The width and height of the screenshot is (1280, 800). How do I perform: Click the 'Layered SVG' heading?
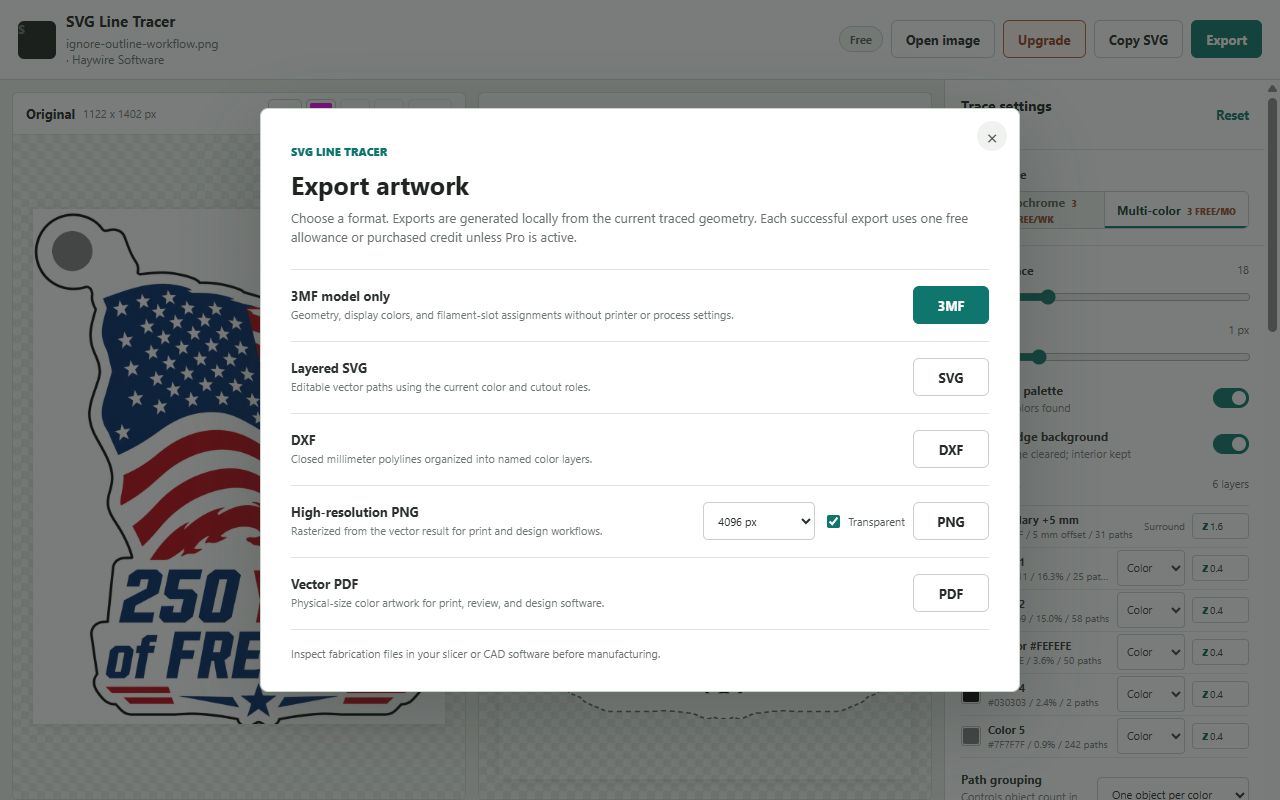click(329, 368)
